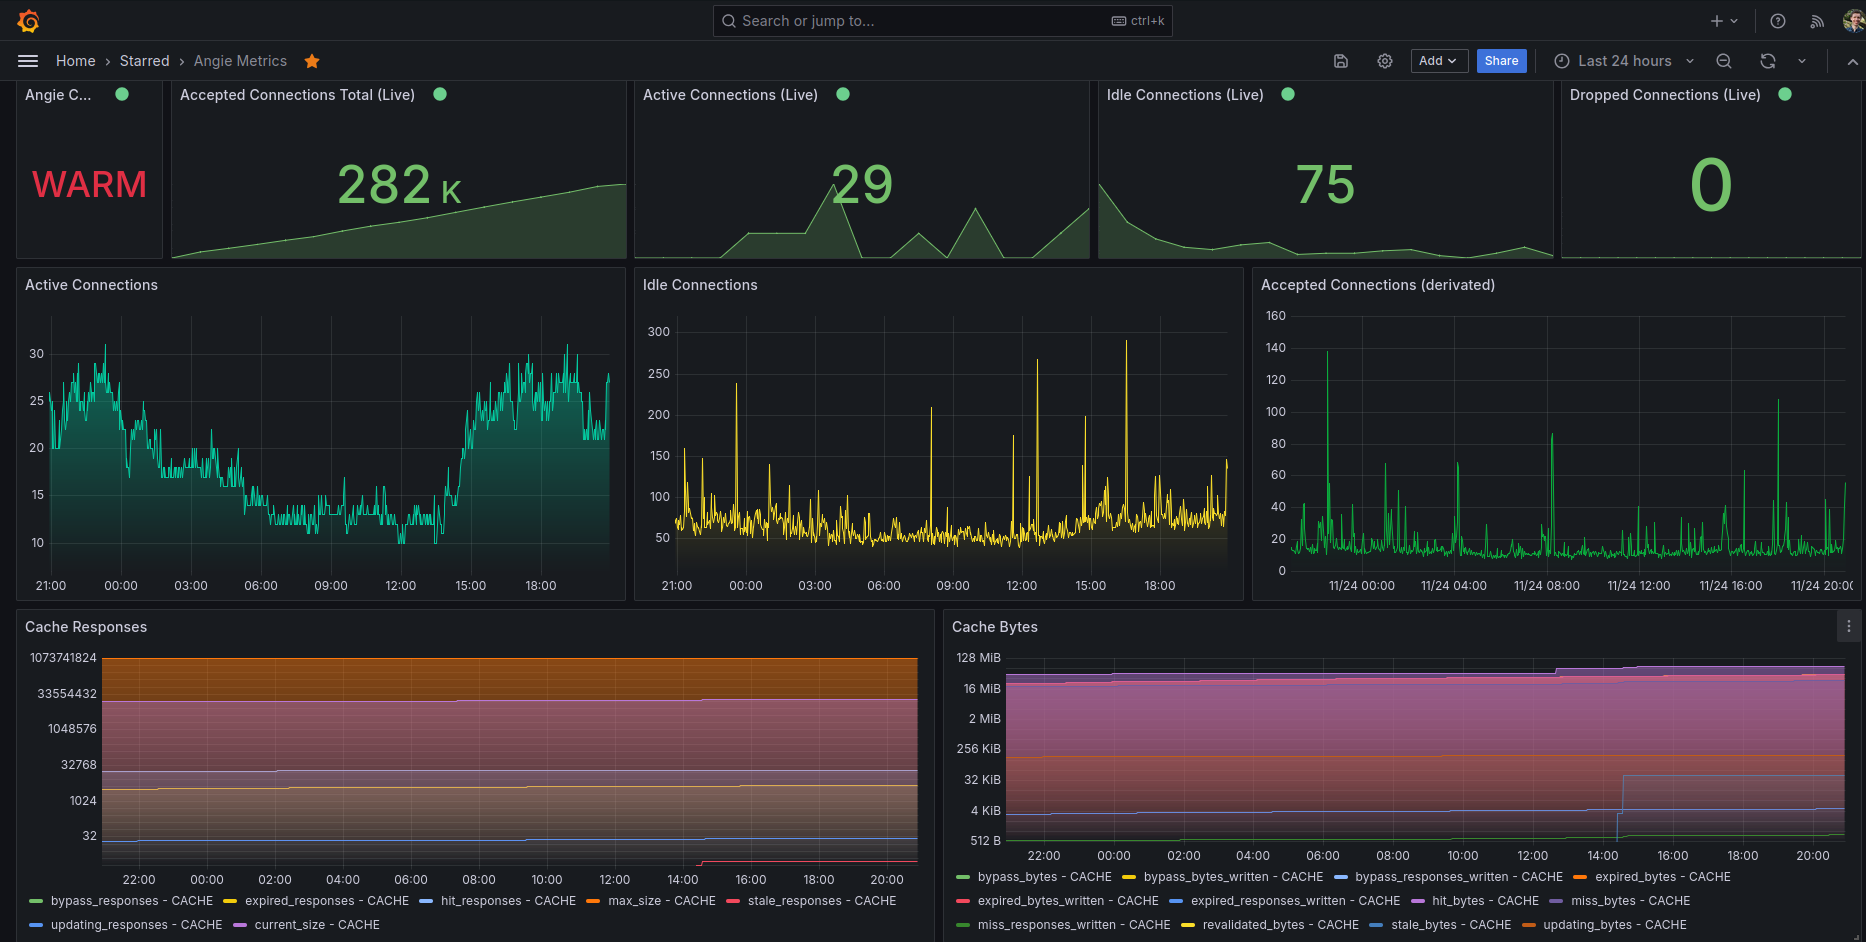Screen dimensions: 1866x942
Task: Open dashboard settings gear icon
Action: 1385,61
